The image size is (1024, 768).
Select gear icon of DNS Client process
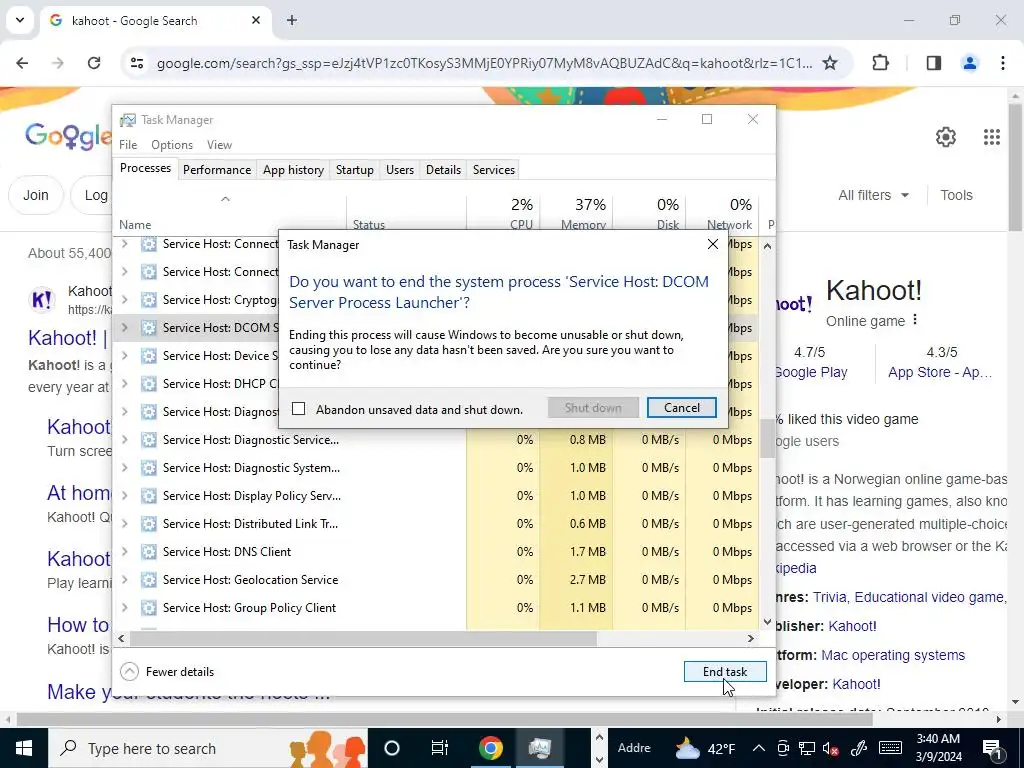149,552
